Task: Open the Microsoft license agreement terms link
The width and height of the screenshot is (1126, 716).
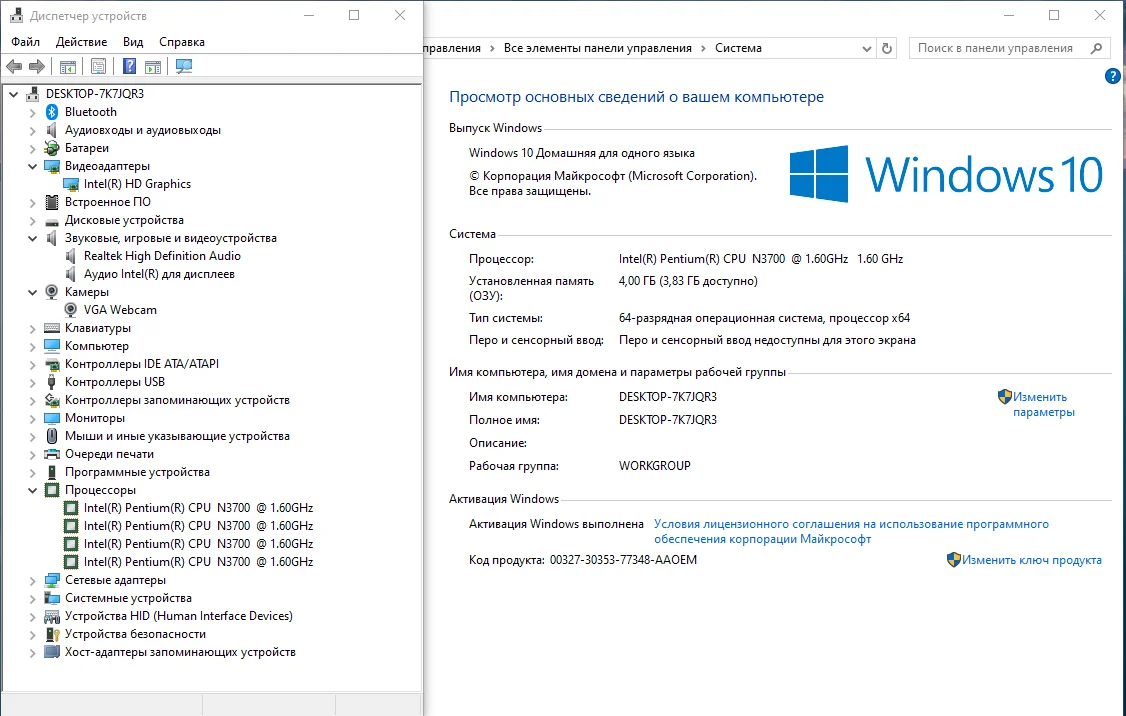Action: coord(851,531)
